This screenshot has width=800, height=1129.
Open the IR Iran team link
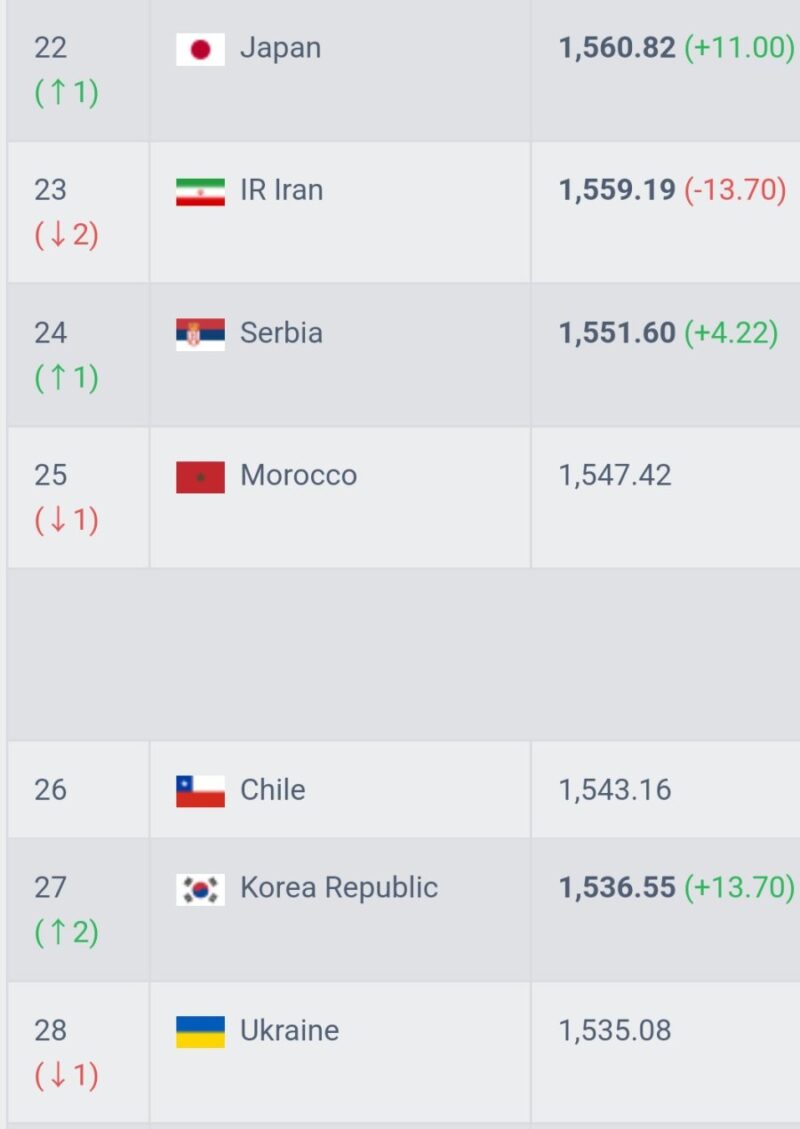pyautogui.click(x=281, y=190)
